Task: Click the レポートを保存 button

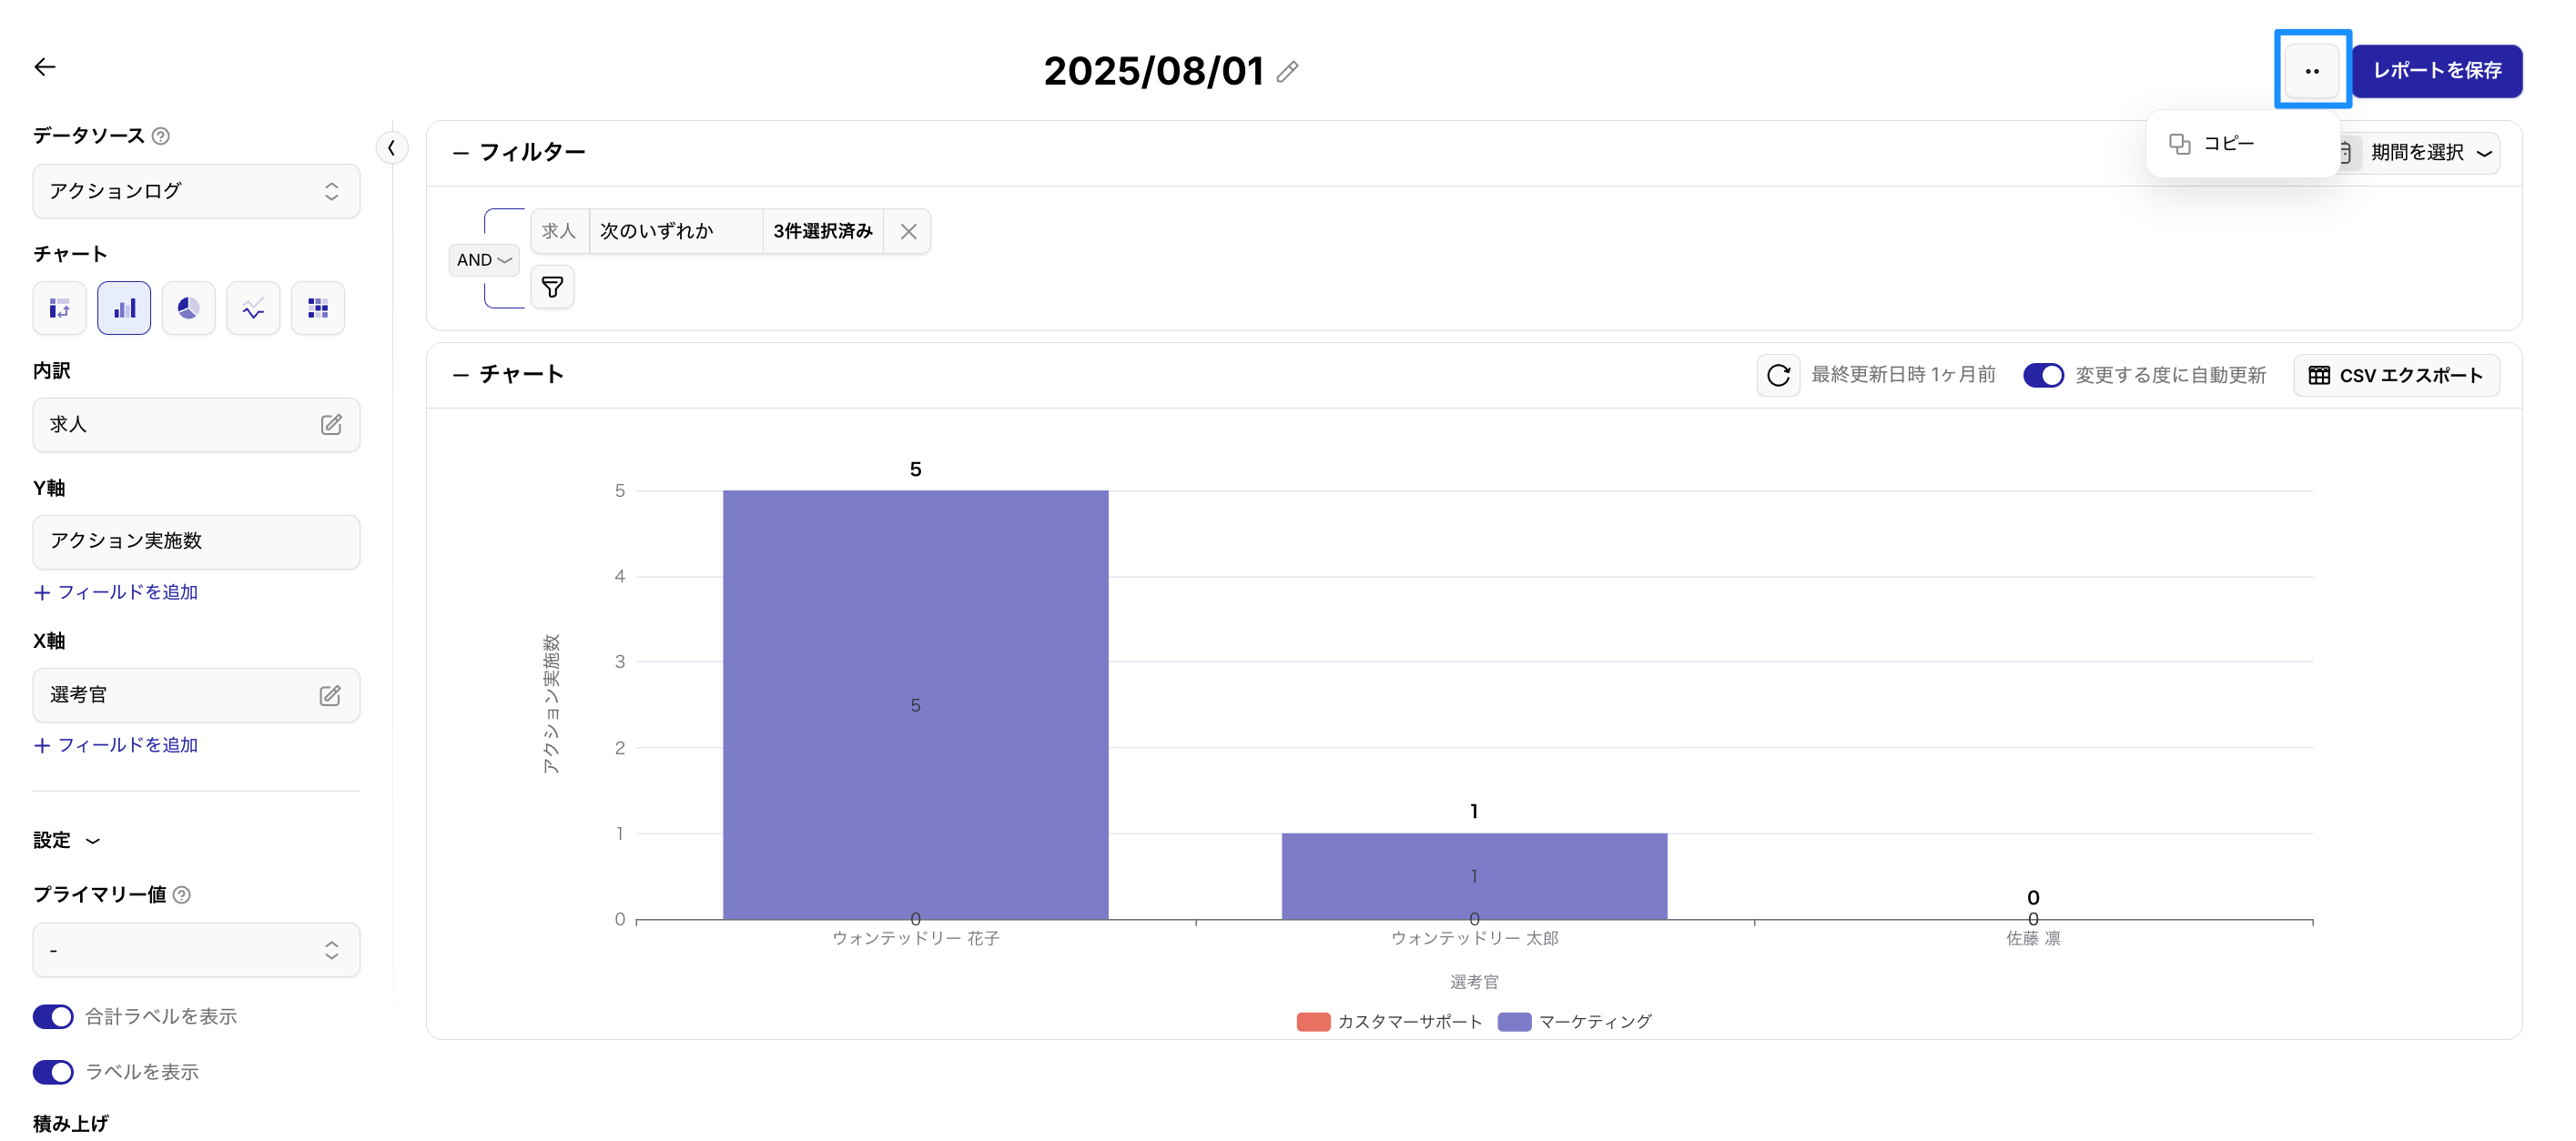Action: (2436, 71)
